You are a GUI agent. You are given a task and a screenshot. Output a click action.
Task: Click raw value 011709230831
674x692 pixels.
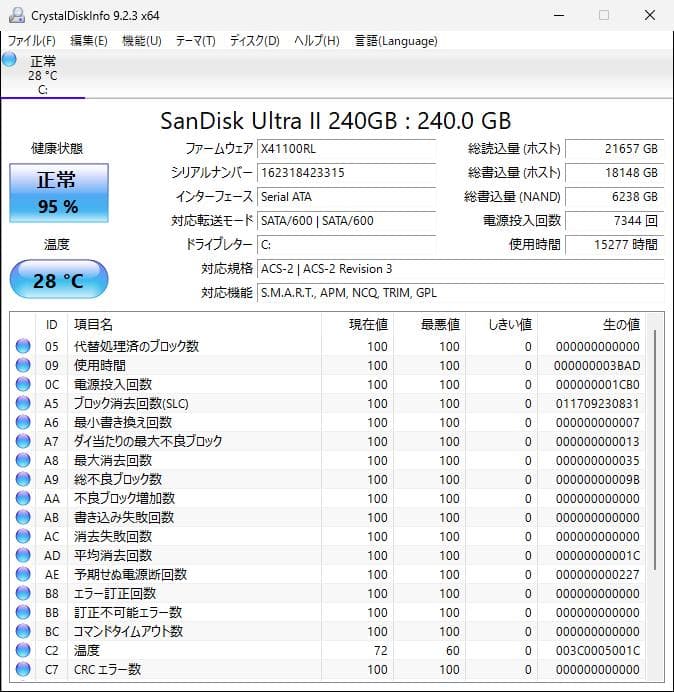597,403
